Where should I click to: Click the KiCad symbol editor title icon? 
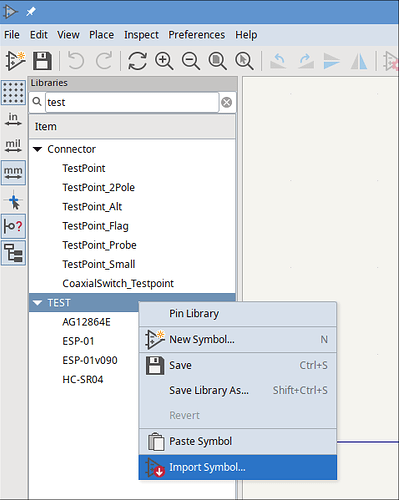10,12
